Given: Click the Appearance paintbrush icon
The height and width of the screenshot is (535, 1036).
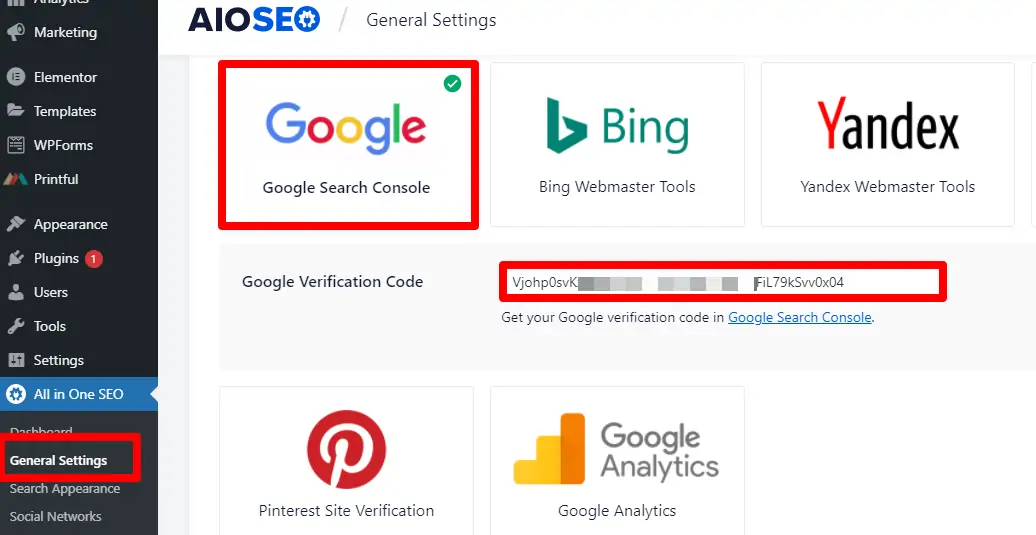Looking at the screenshot, I should 16,224.
